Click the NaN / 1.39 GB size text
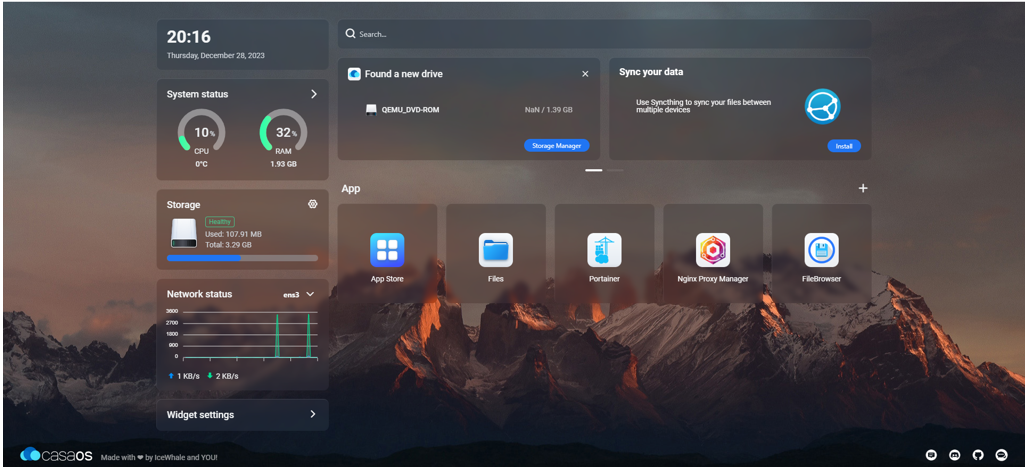The height and width of the screenshot is (467, 1025). click(548, 110)
